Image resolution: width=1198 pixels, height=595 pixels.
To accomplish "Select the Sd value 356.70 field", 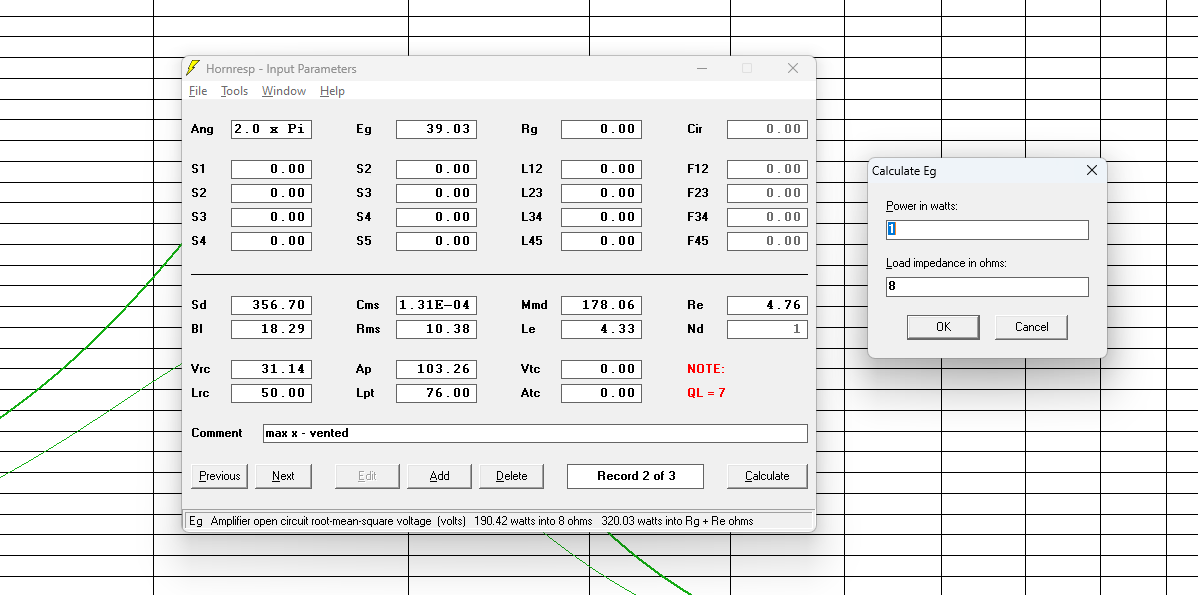I will coord(271,305).
